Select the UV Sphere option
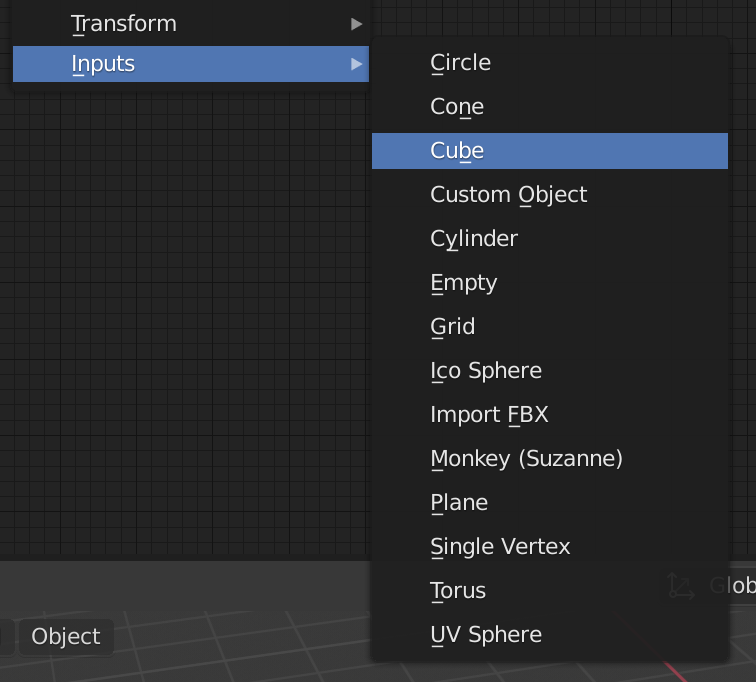This screenshot has width=756, height=682. (485, 635)
